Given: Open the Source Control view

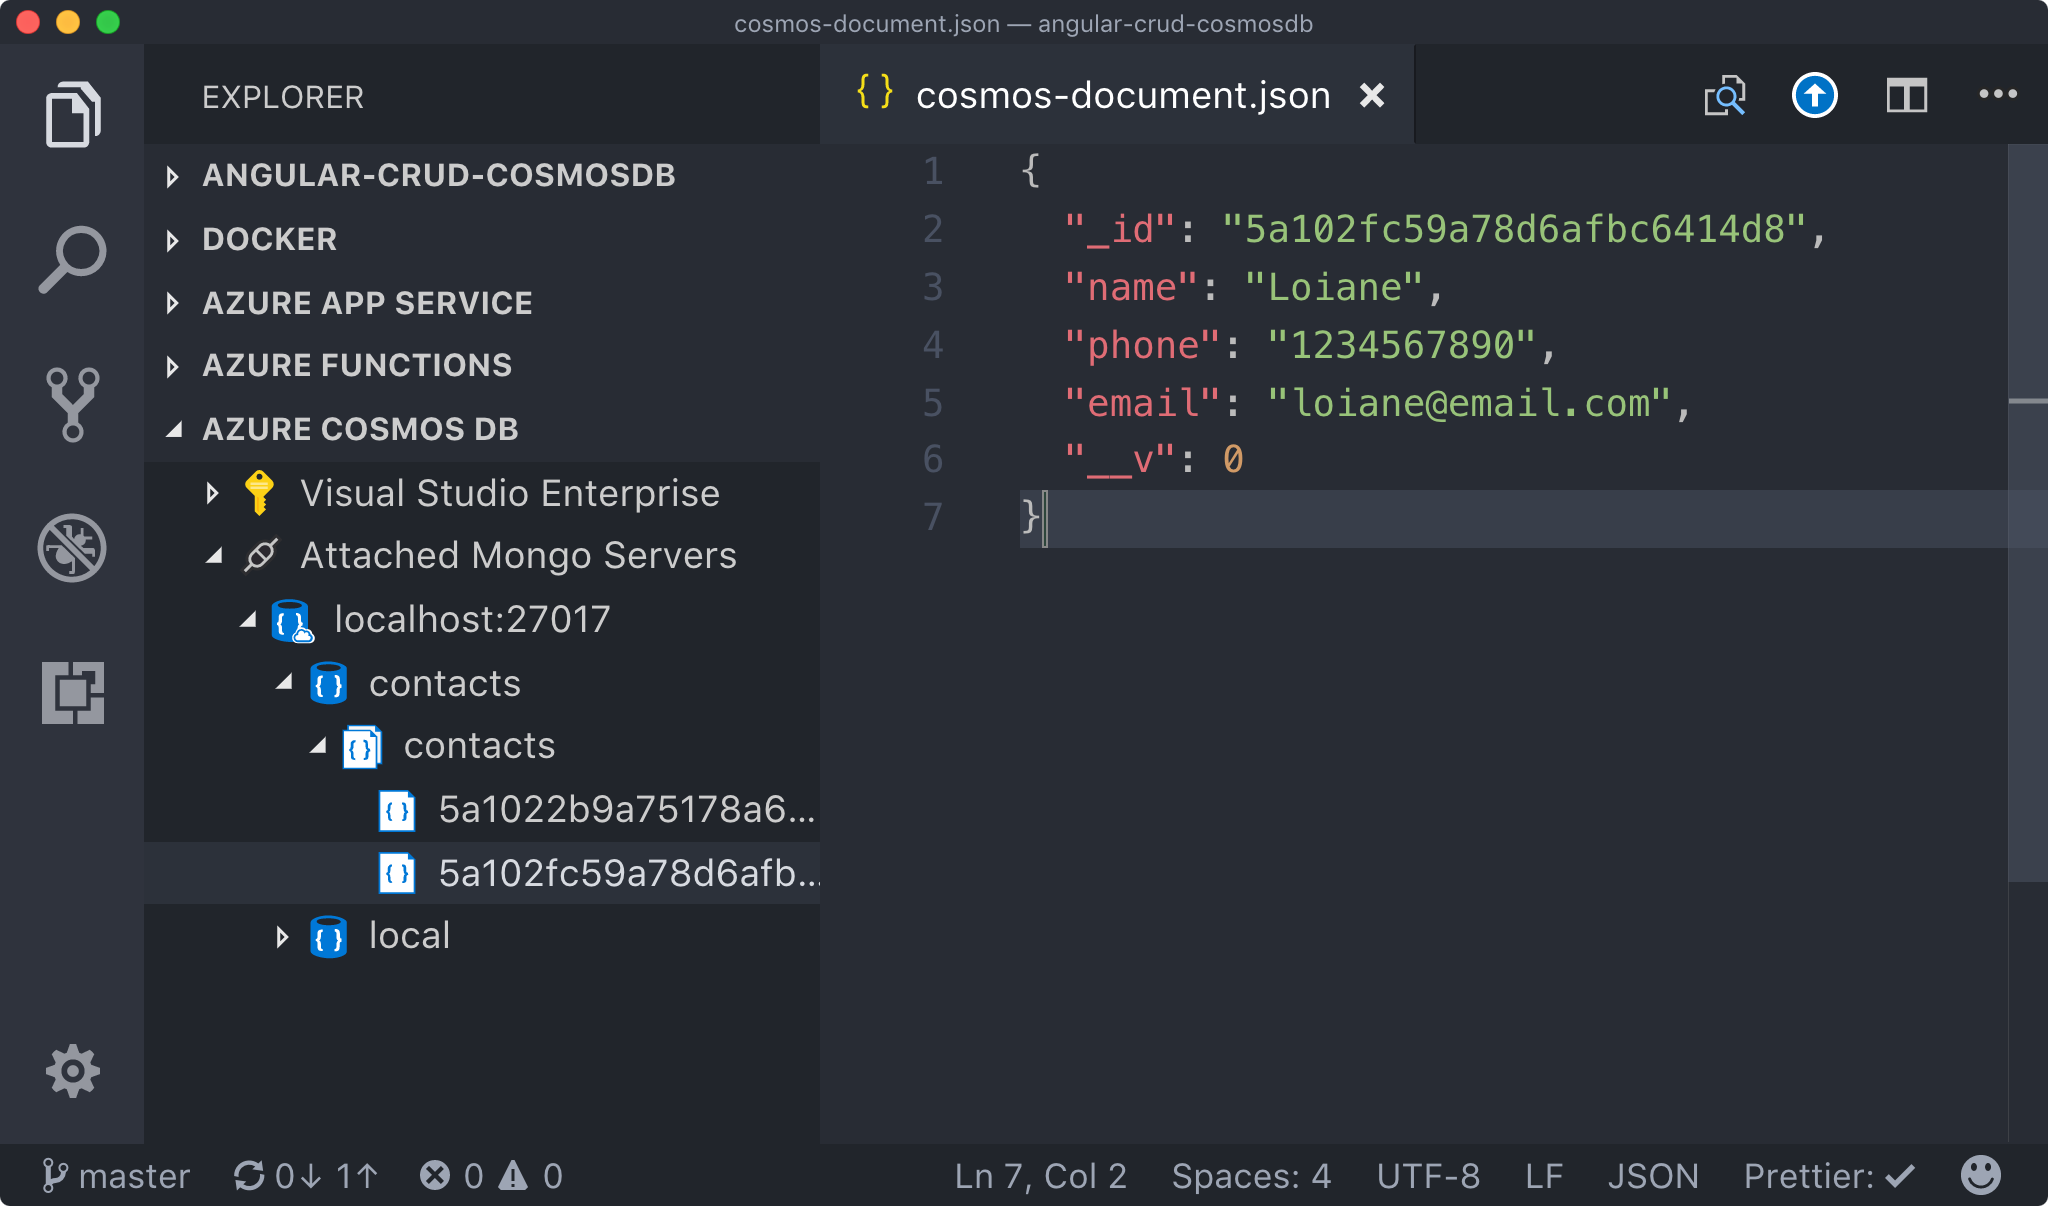Looking at the screenshot, I should click(72, 404).
